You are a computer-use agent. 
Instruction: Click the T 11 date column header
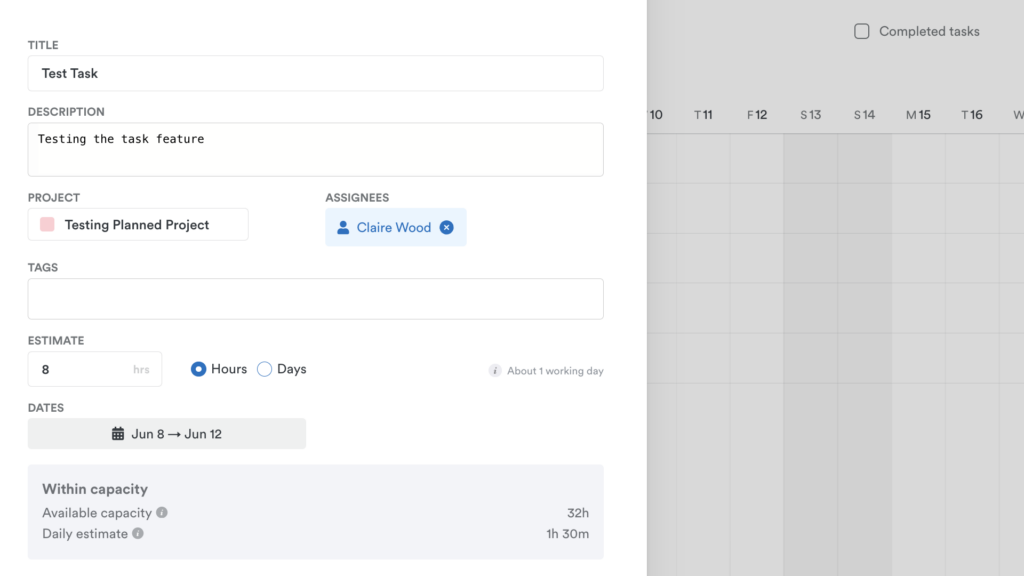coord(703,115)
